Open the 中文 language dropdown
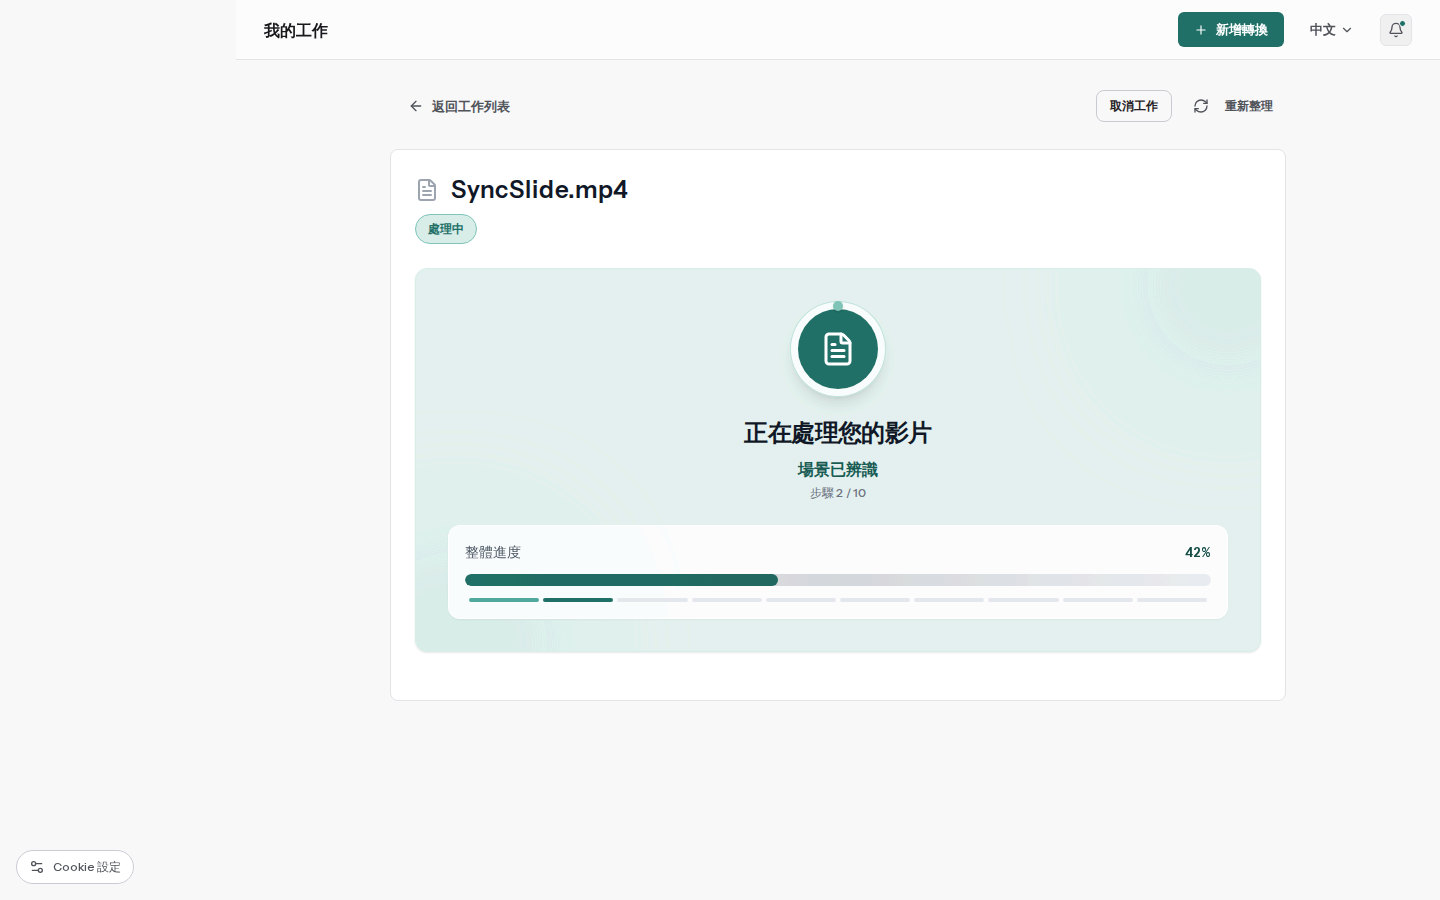1440x900 pixels. pyautogui.click(x=1331, y=30)
